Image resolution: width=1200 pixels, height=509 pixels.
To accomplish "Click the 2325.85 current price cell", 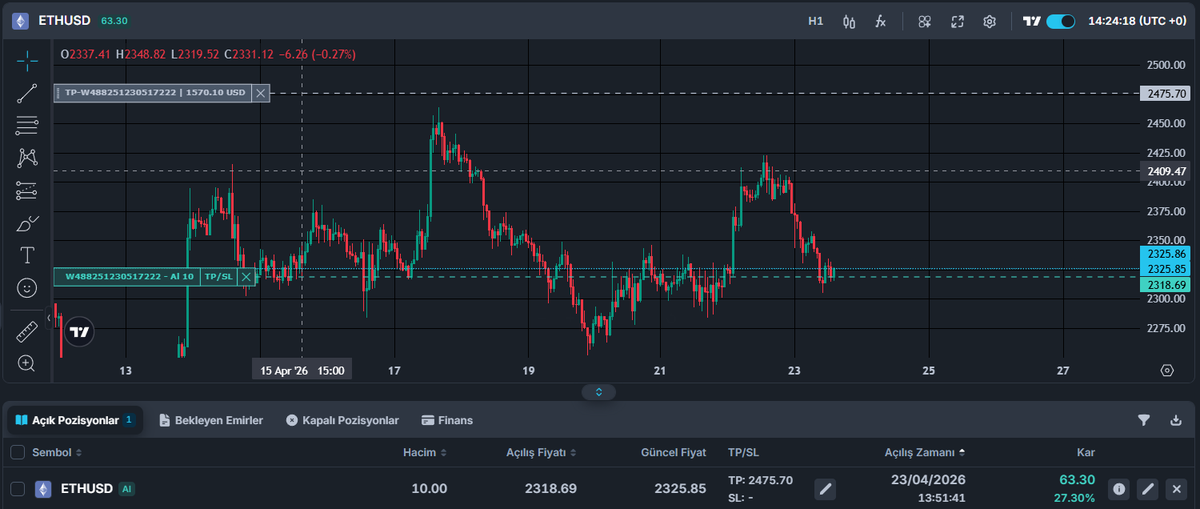I will [x=679, y=489].
